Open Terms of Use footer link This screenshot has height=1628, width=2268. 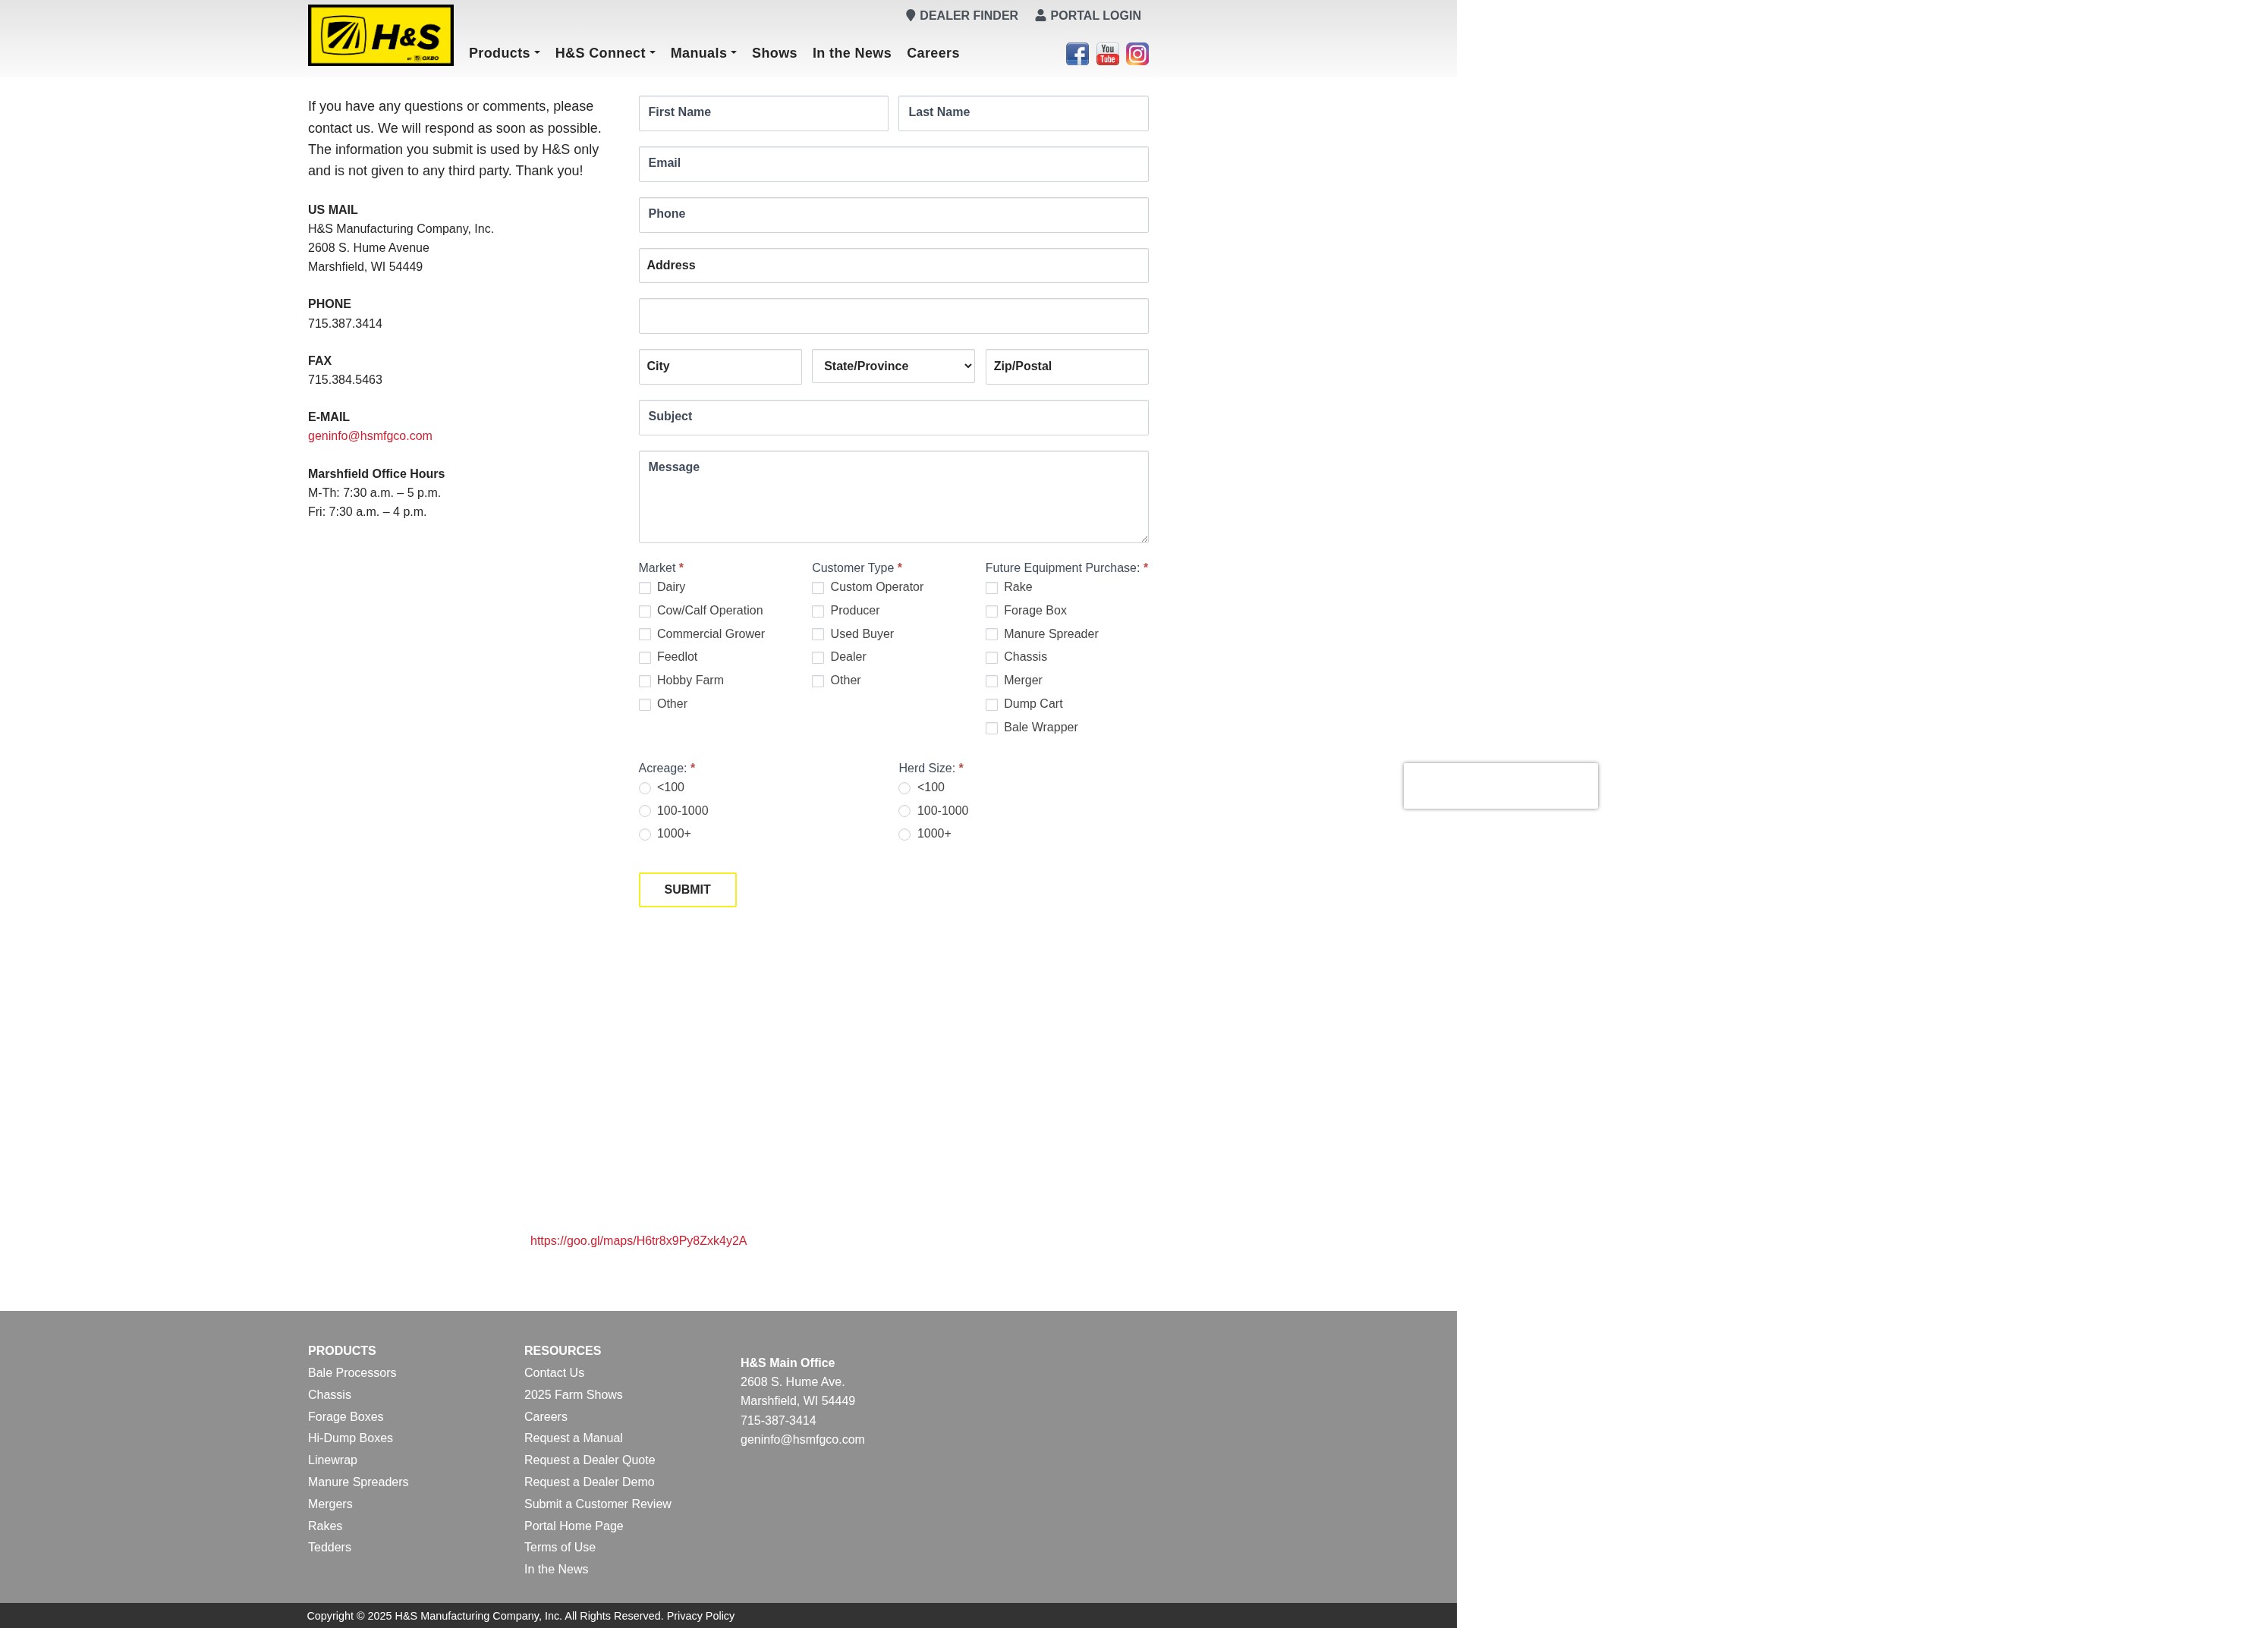pyautogui.click(x=559, y=1547)
